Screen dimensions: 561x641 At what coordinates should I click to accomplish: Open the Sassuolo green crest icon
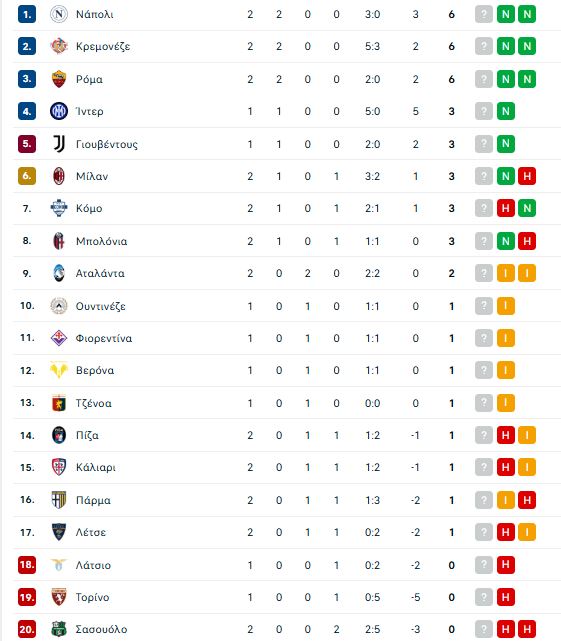[x=58, y=629]
